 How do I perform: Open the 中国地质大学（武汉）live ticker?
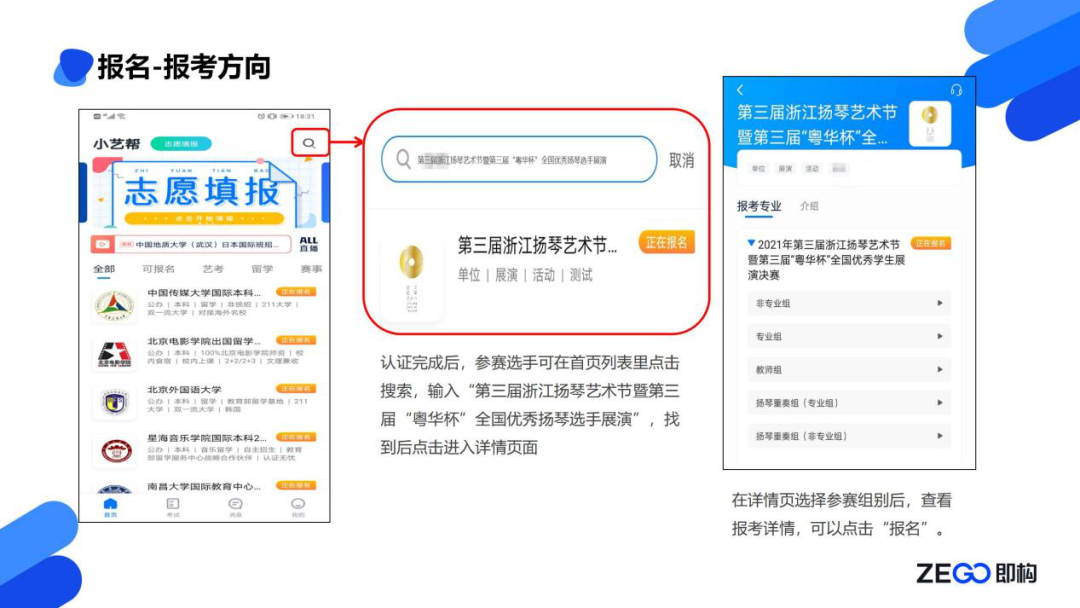(191, 244)
